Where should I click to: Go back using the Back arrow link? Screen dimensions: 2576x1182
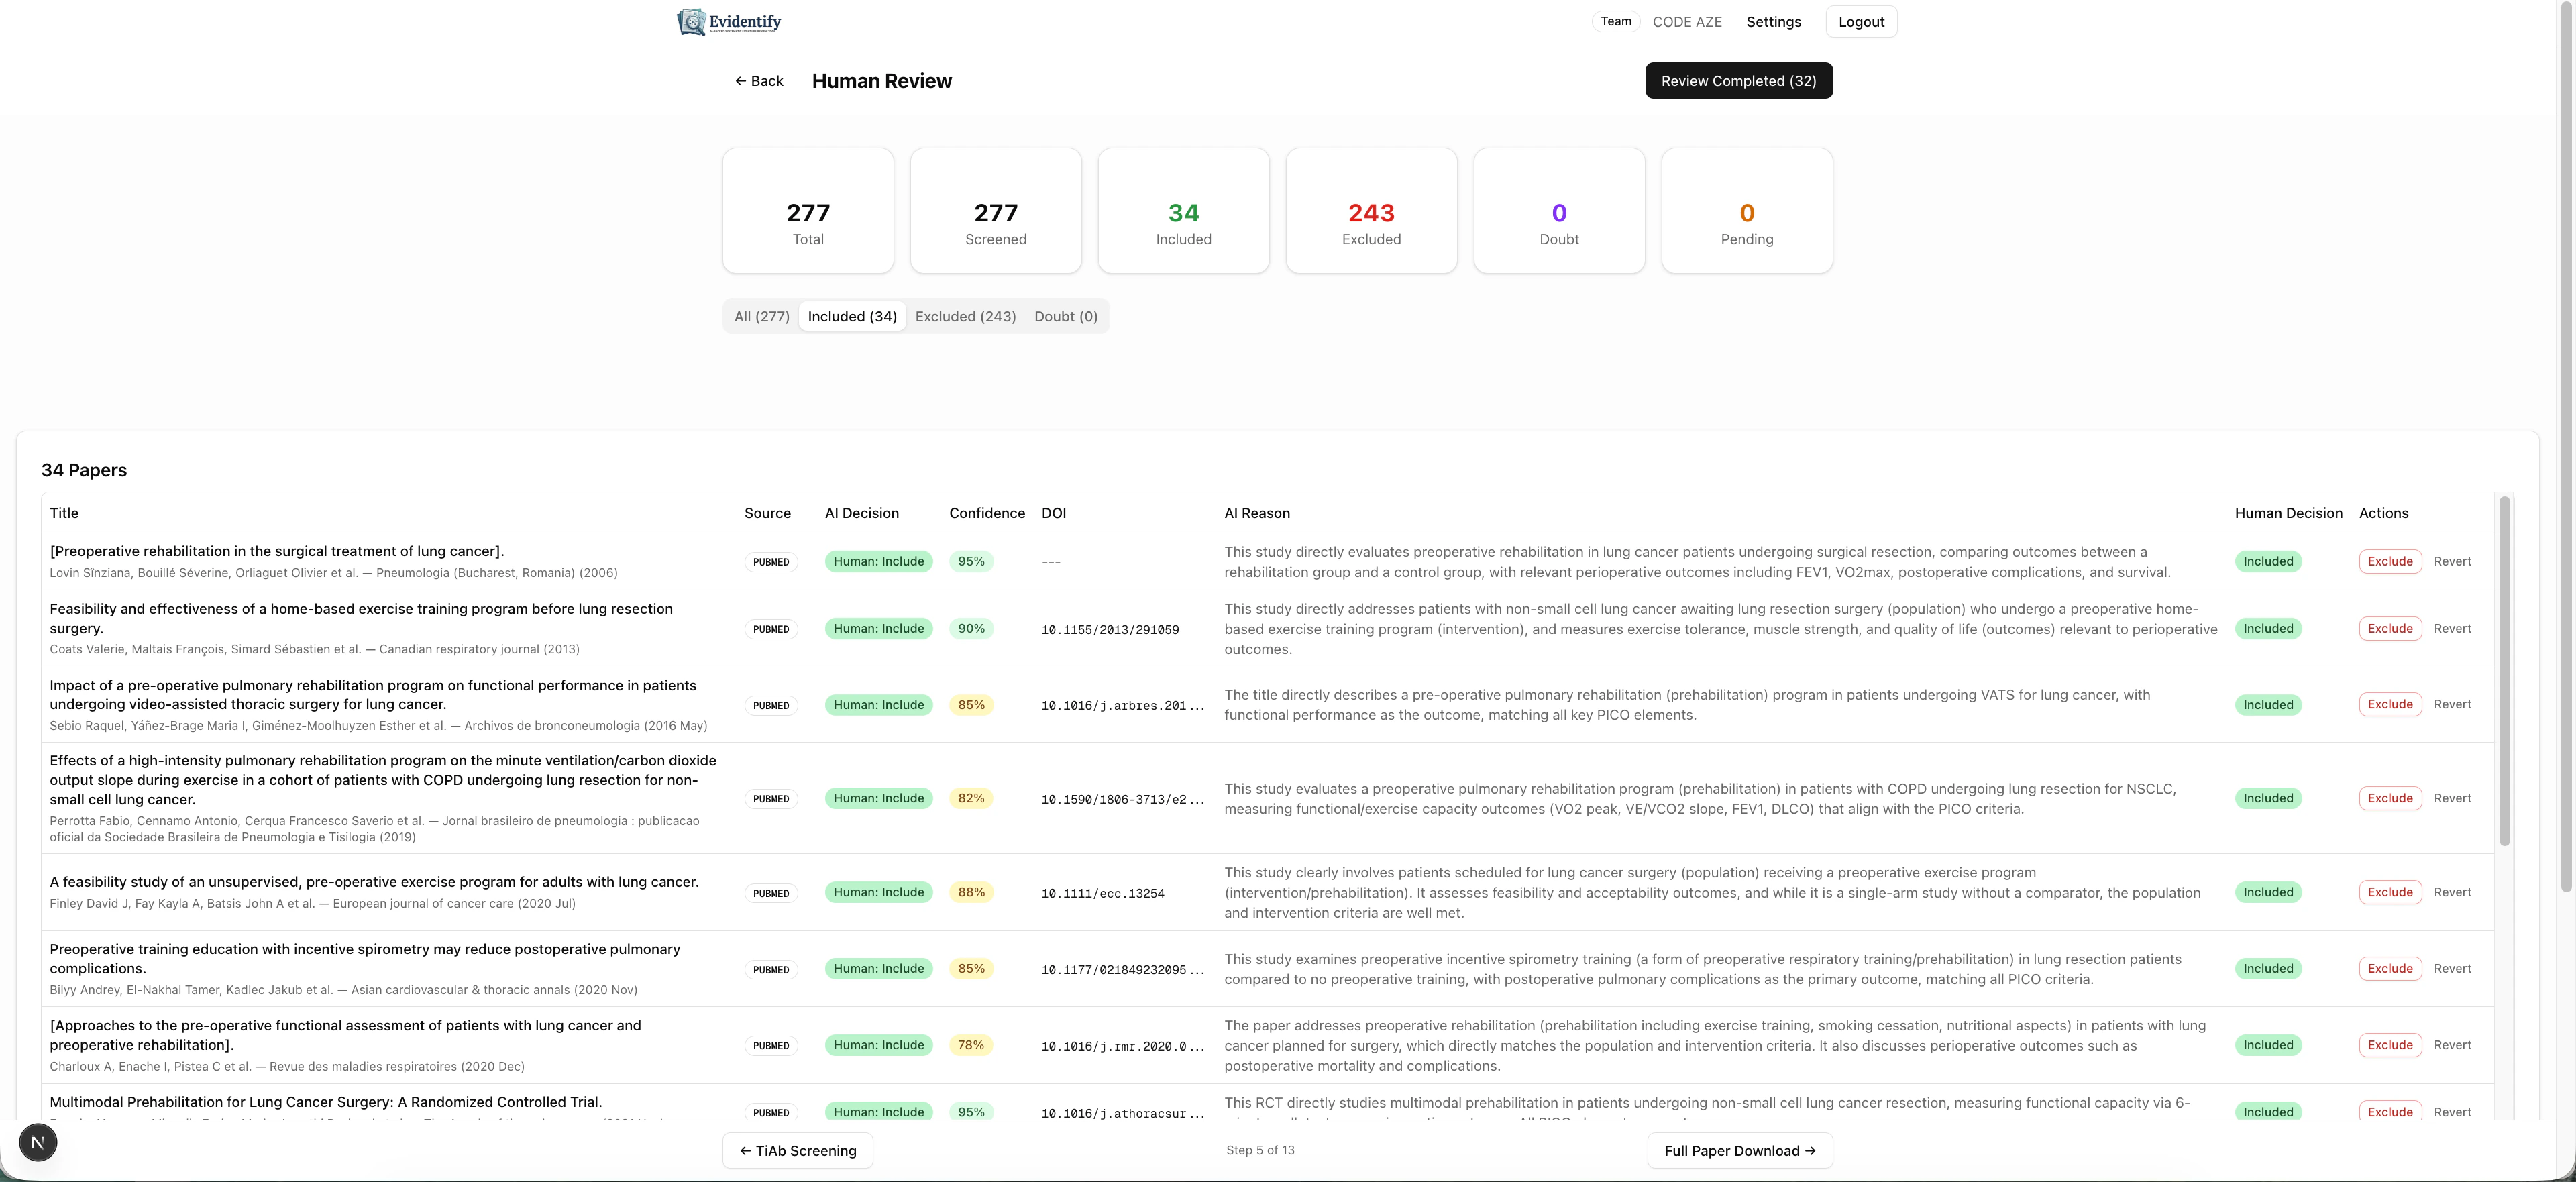[759, 81]
